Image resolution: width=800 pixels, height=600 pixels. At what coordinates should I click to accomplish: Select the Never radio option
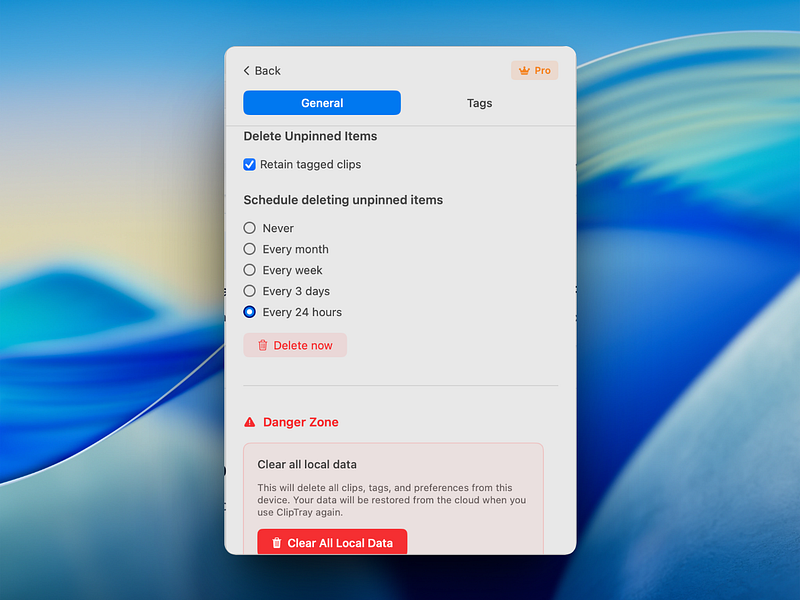(249, 228)
